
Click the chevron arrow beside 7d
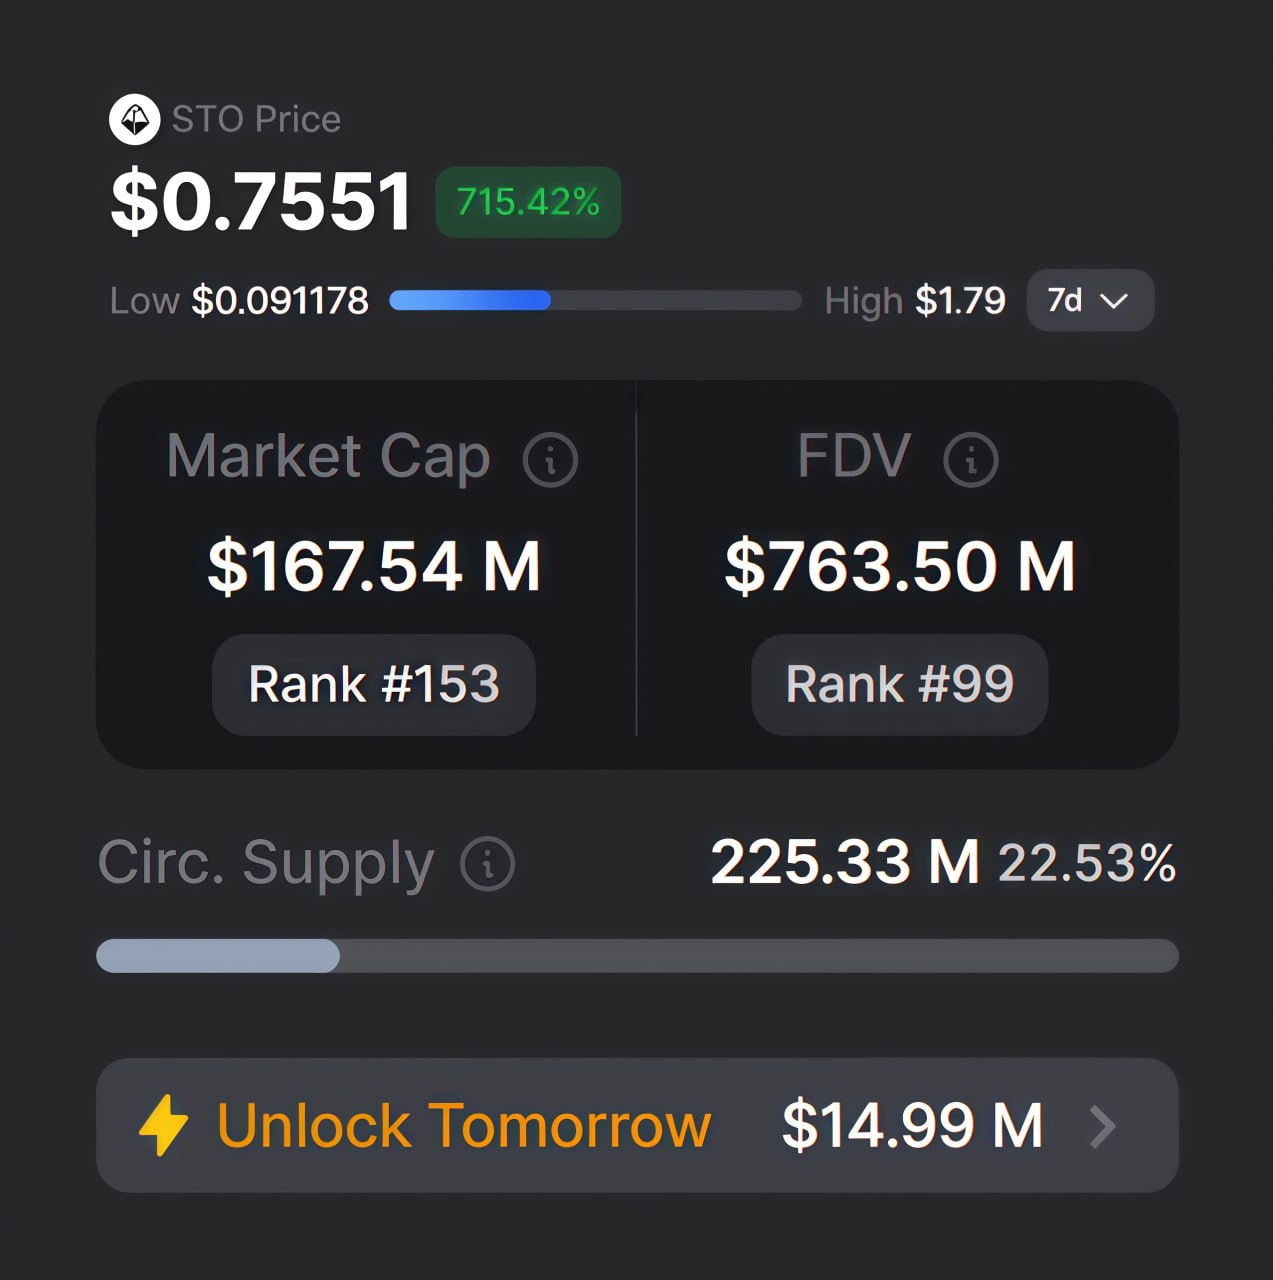pyautogui.click(x=1114, y=301)
